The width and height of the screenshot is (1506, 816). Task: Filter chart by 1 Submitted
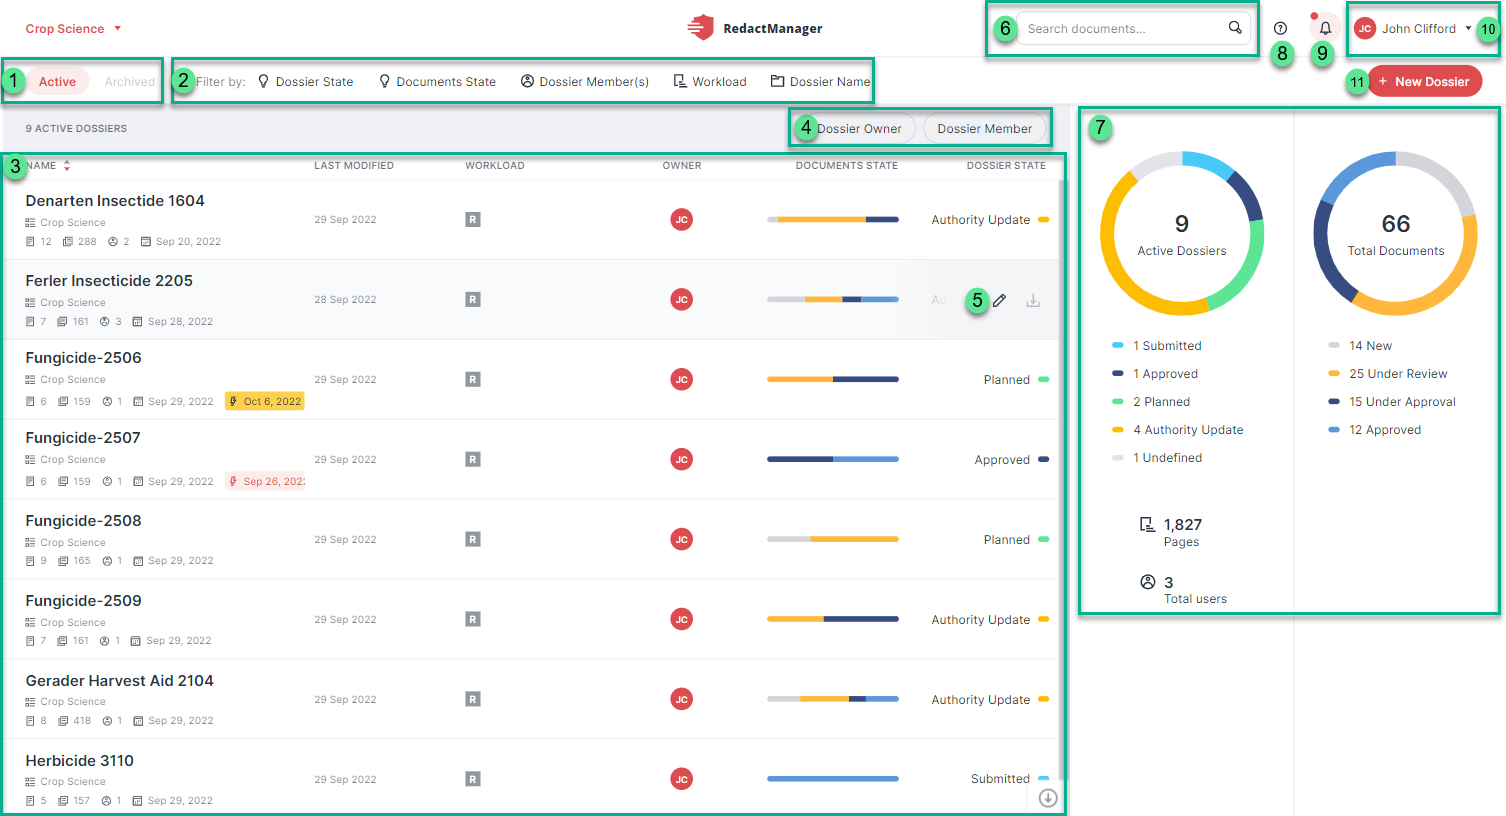tap(1157, 346)
